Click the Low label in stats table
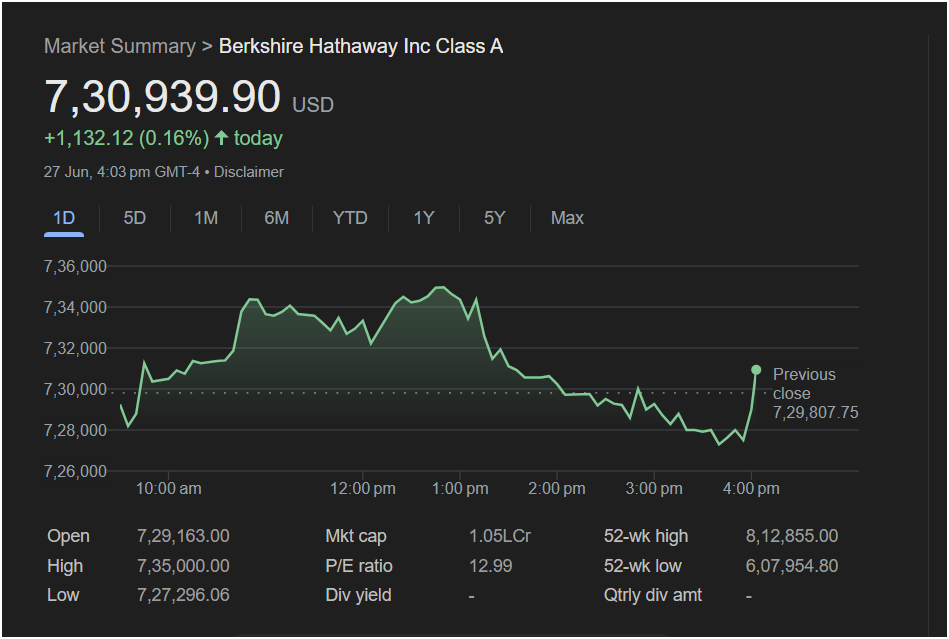 (x=63, y=595)
